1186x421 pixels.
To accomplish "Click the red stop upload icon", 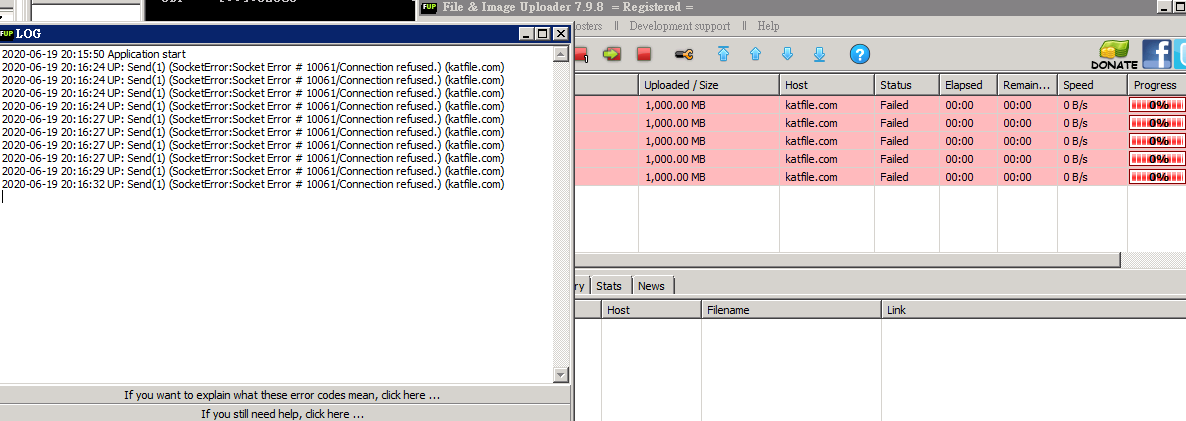I will (x=644, y=54).
